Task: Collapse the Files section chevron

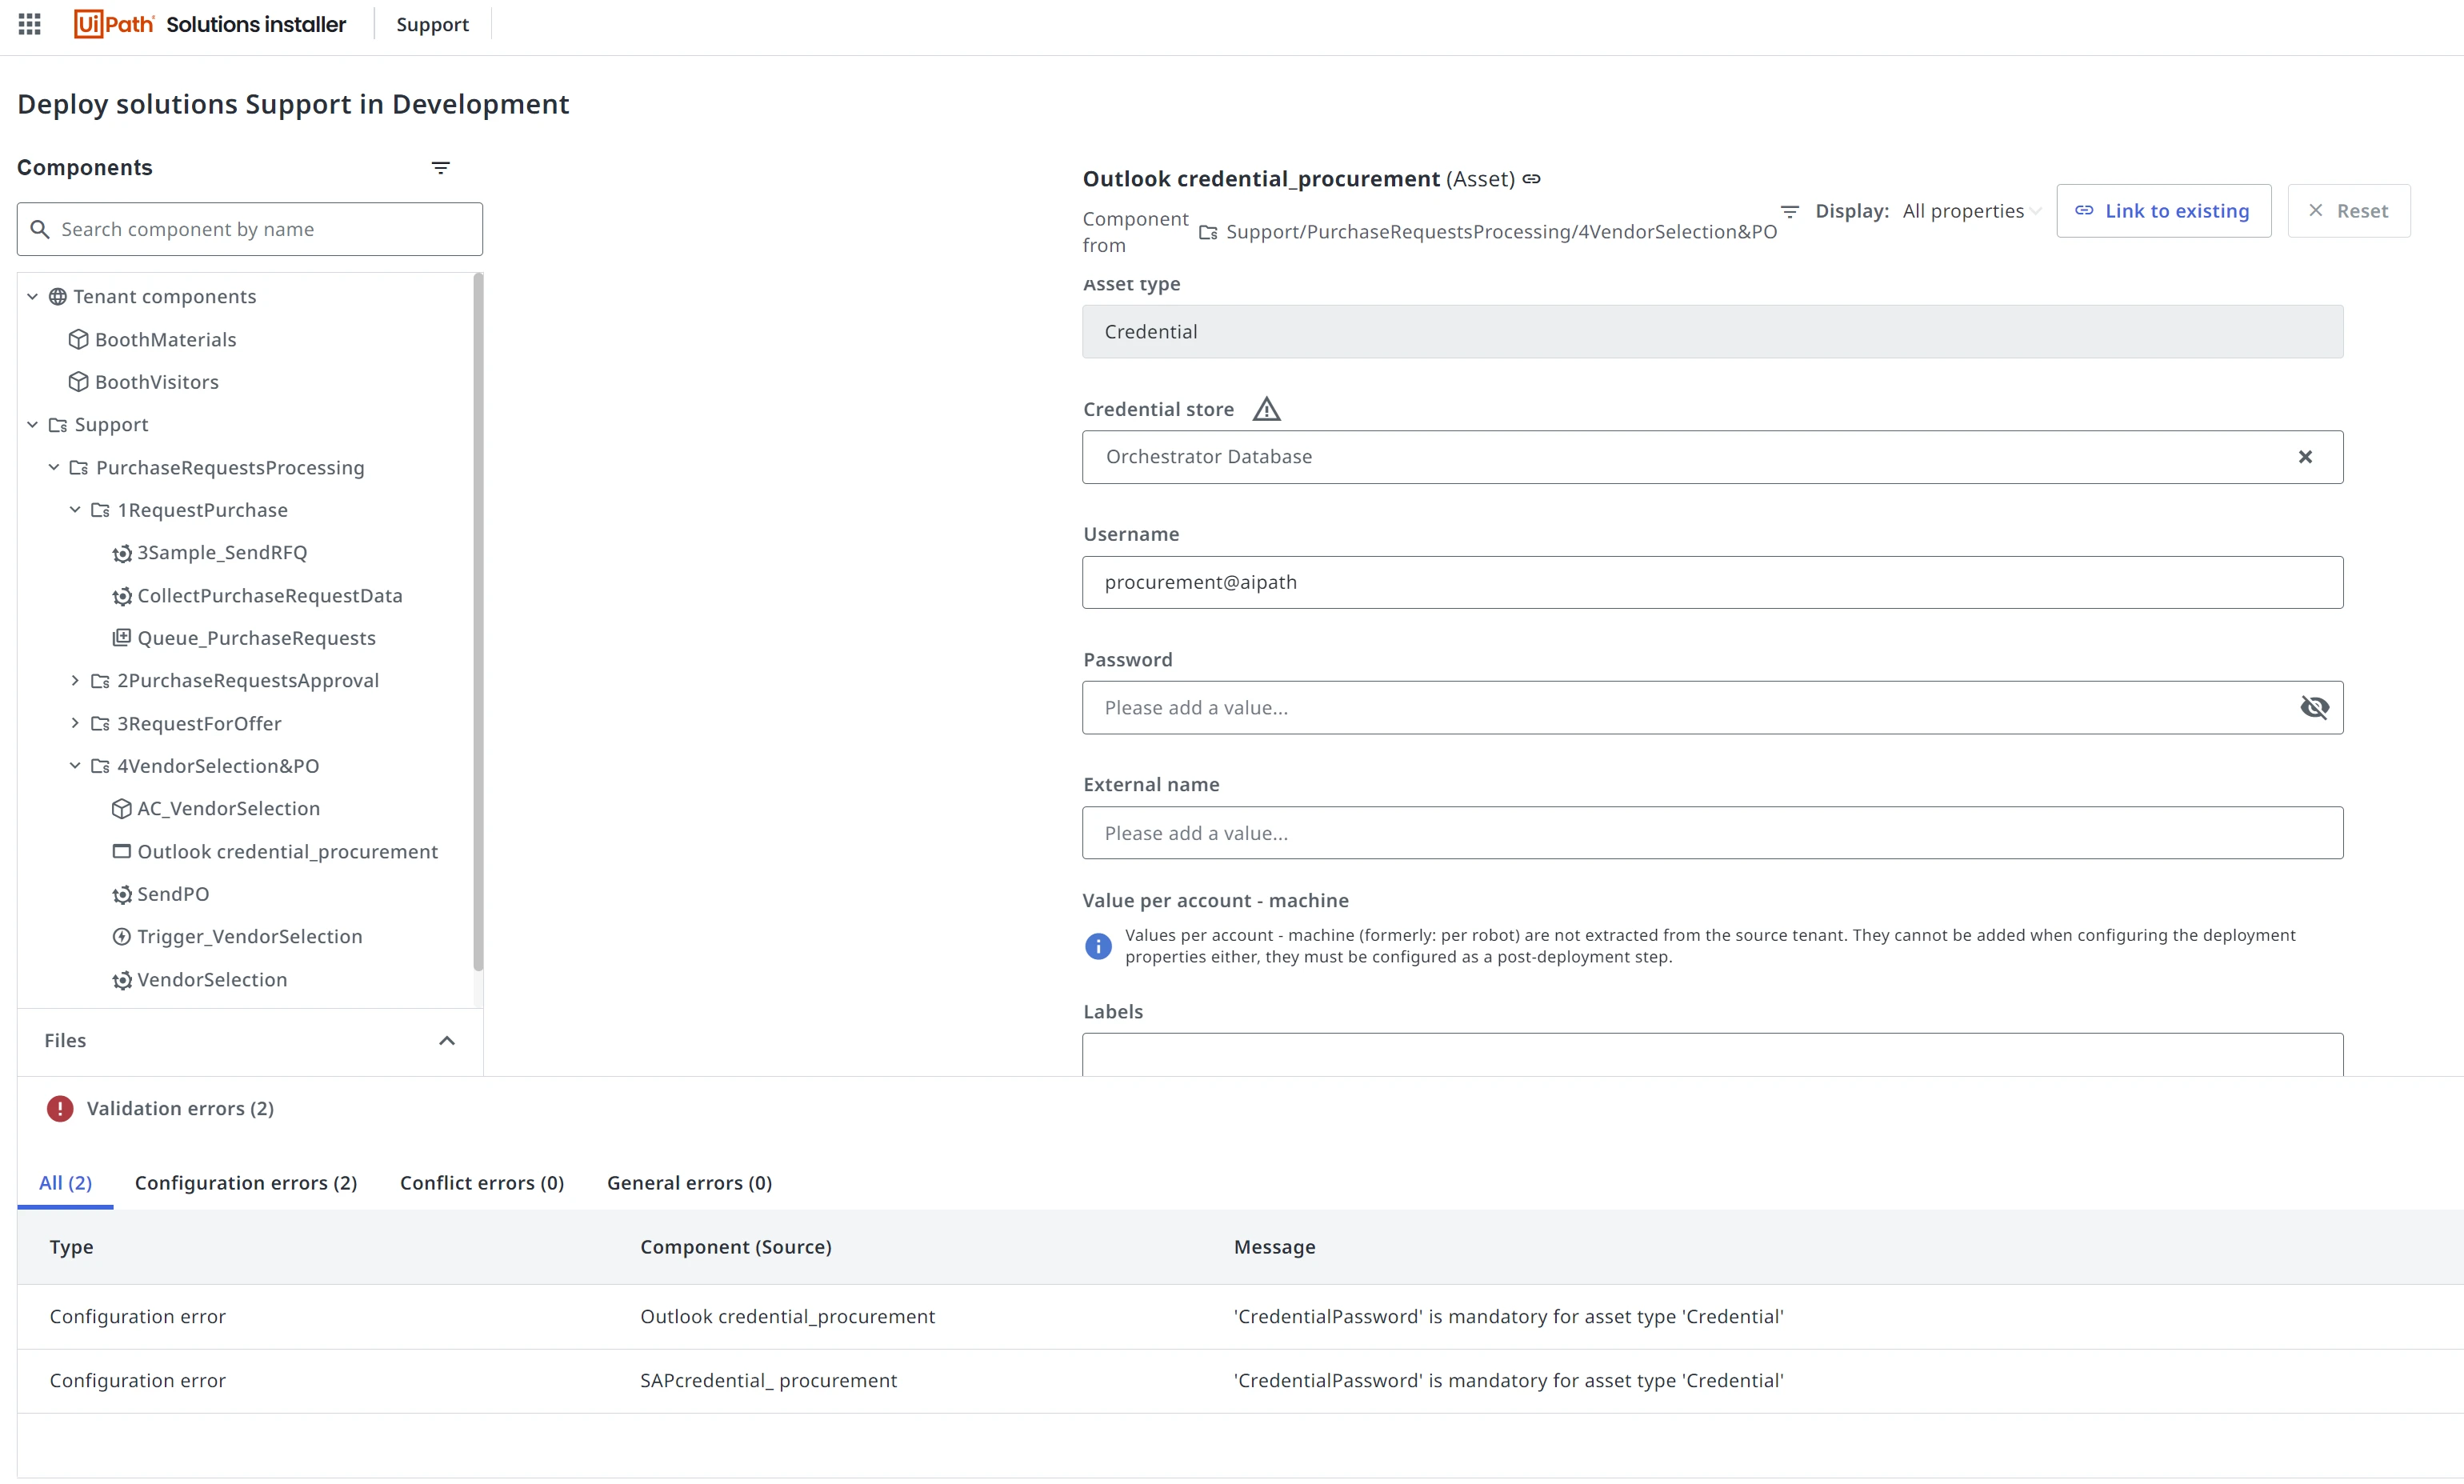Action: (x=447, y=1041)
